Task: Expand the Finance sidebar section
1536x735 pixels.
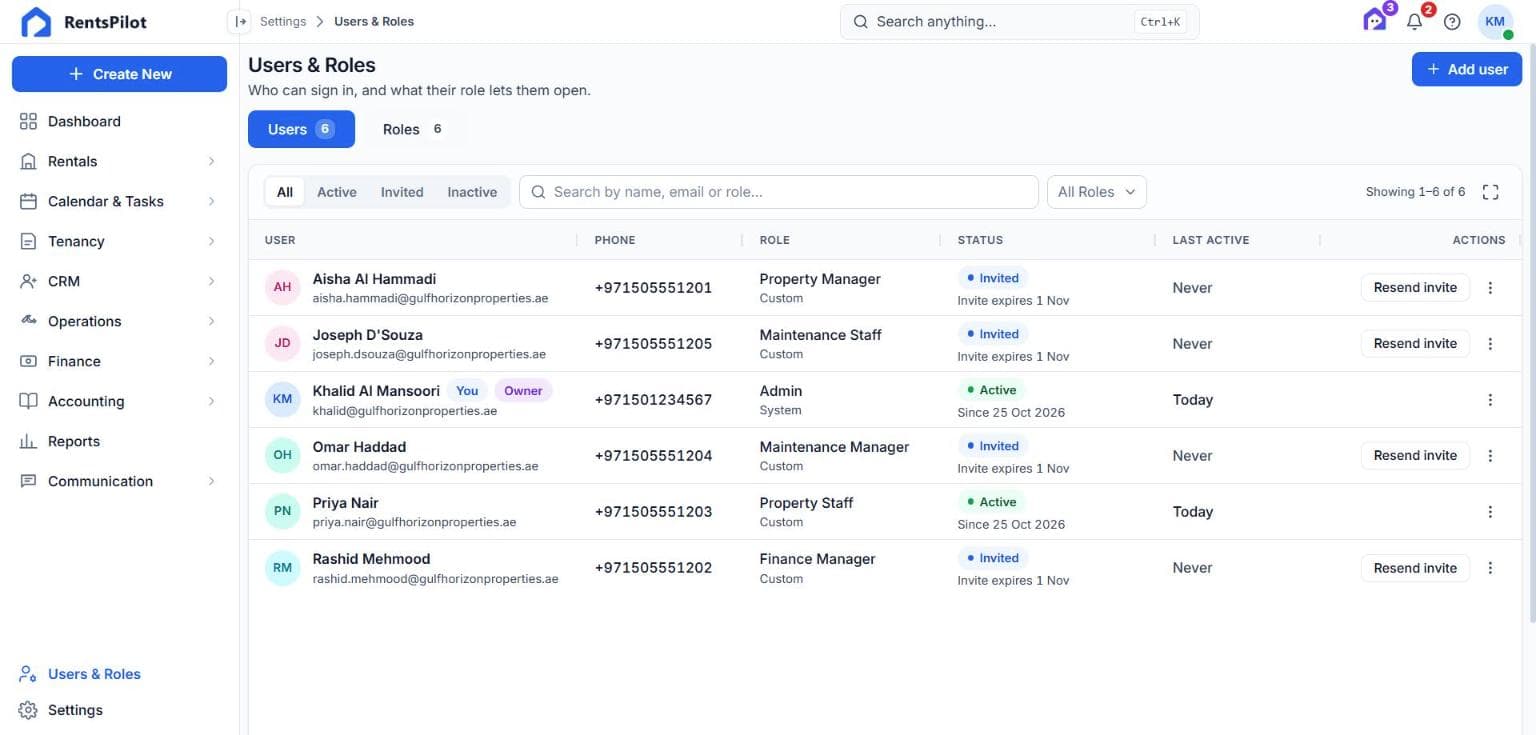Action: [x=119, y=361]
